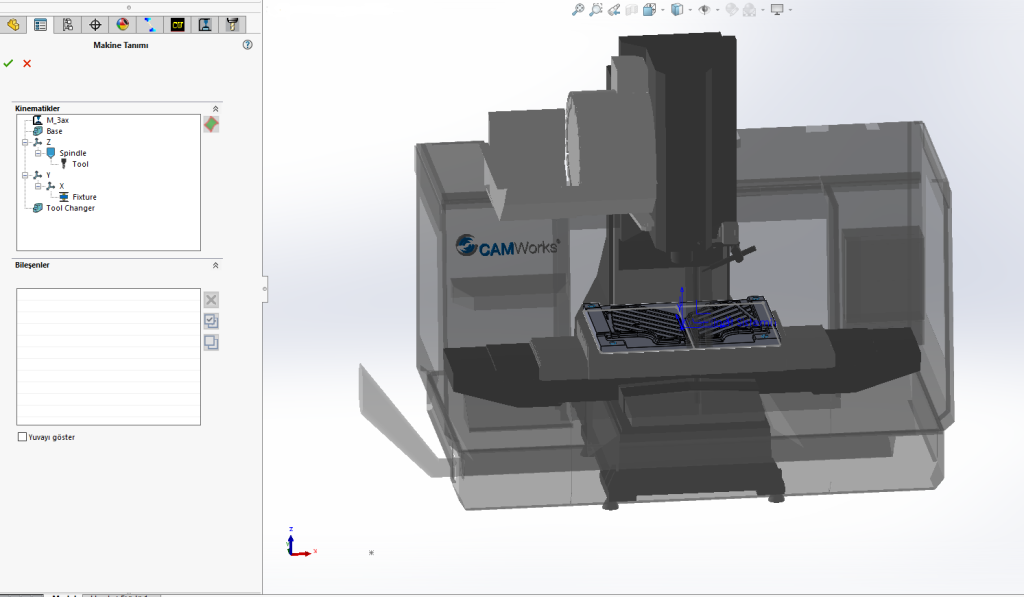The height and width of the screenshot is (597, 1024).
Task: Switch to the ConfigurationManager tab
Action: [x=68, y=24]
